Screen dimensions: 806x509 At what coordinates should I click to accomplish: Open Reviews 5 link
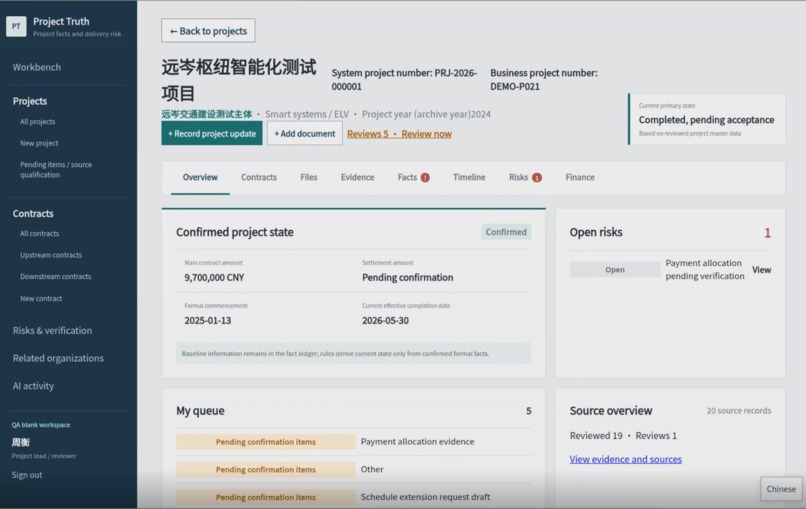click(368, 134)
